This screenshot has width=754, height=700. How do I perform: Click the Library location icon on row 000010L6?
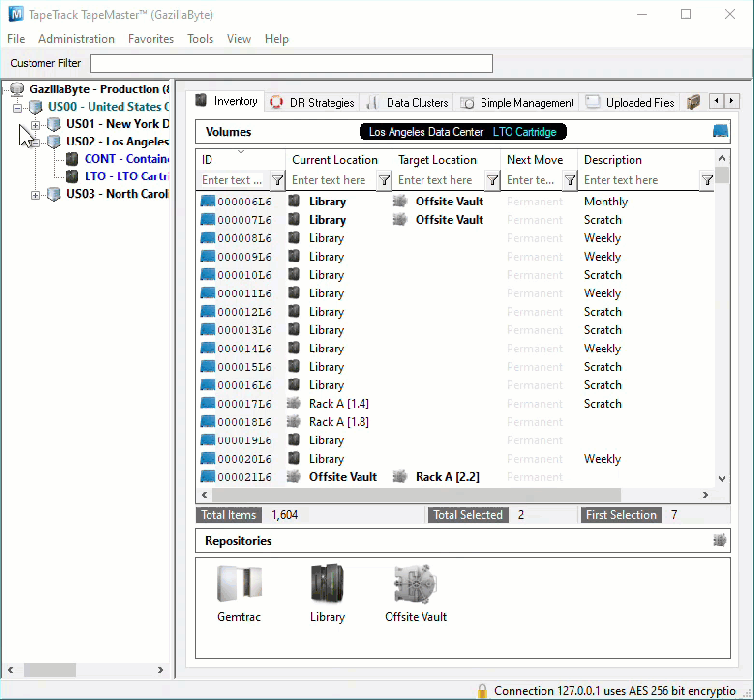pyautogui.click(x=294, y=275)
